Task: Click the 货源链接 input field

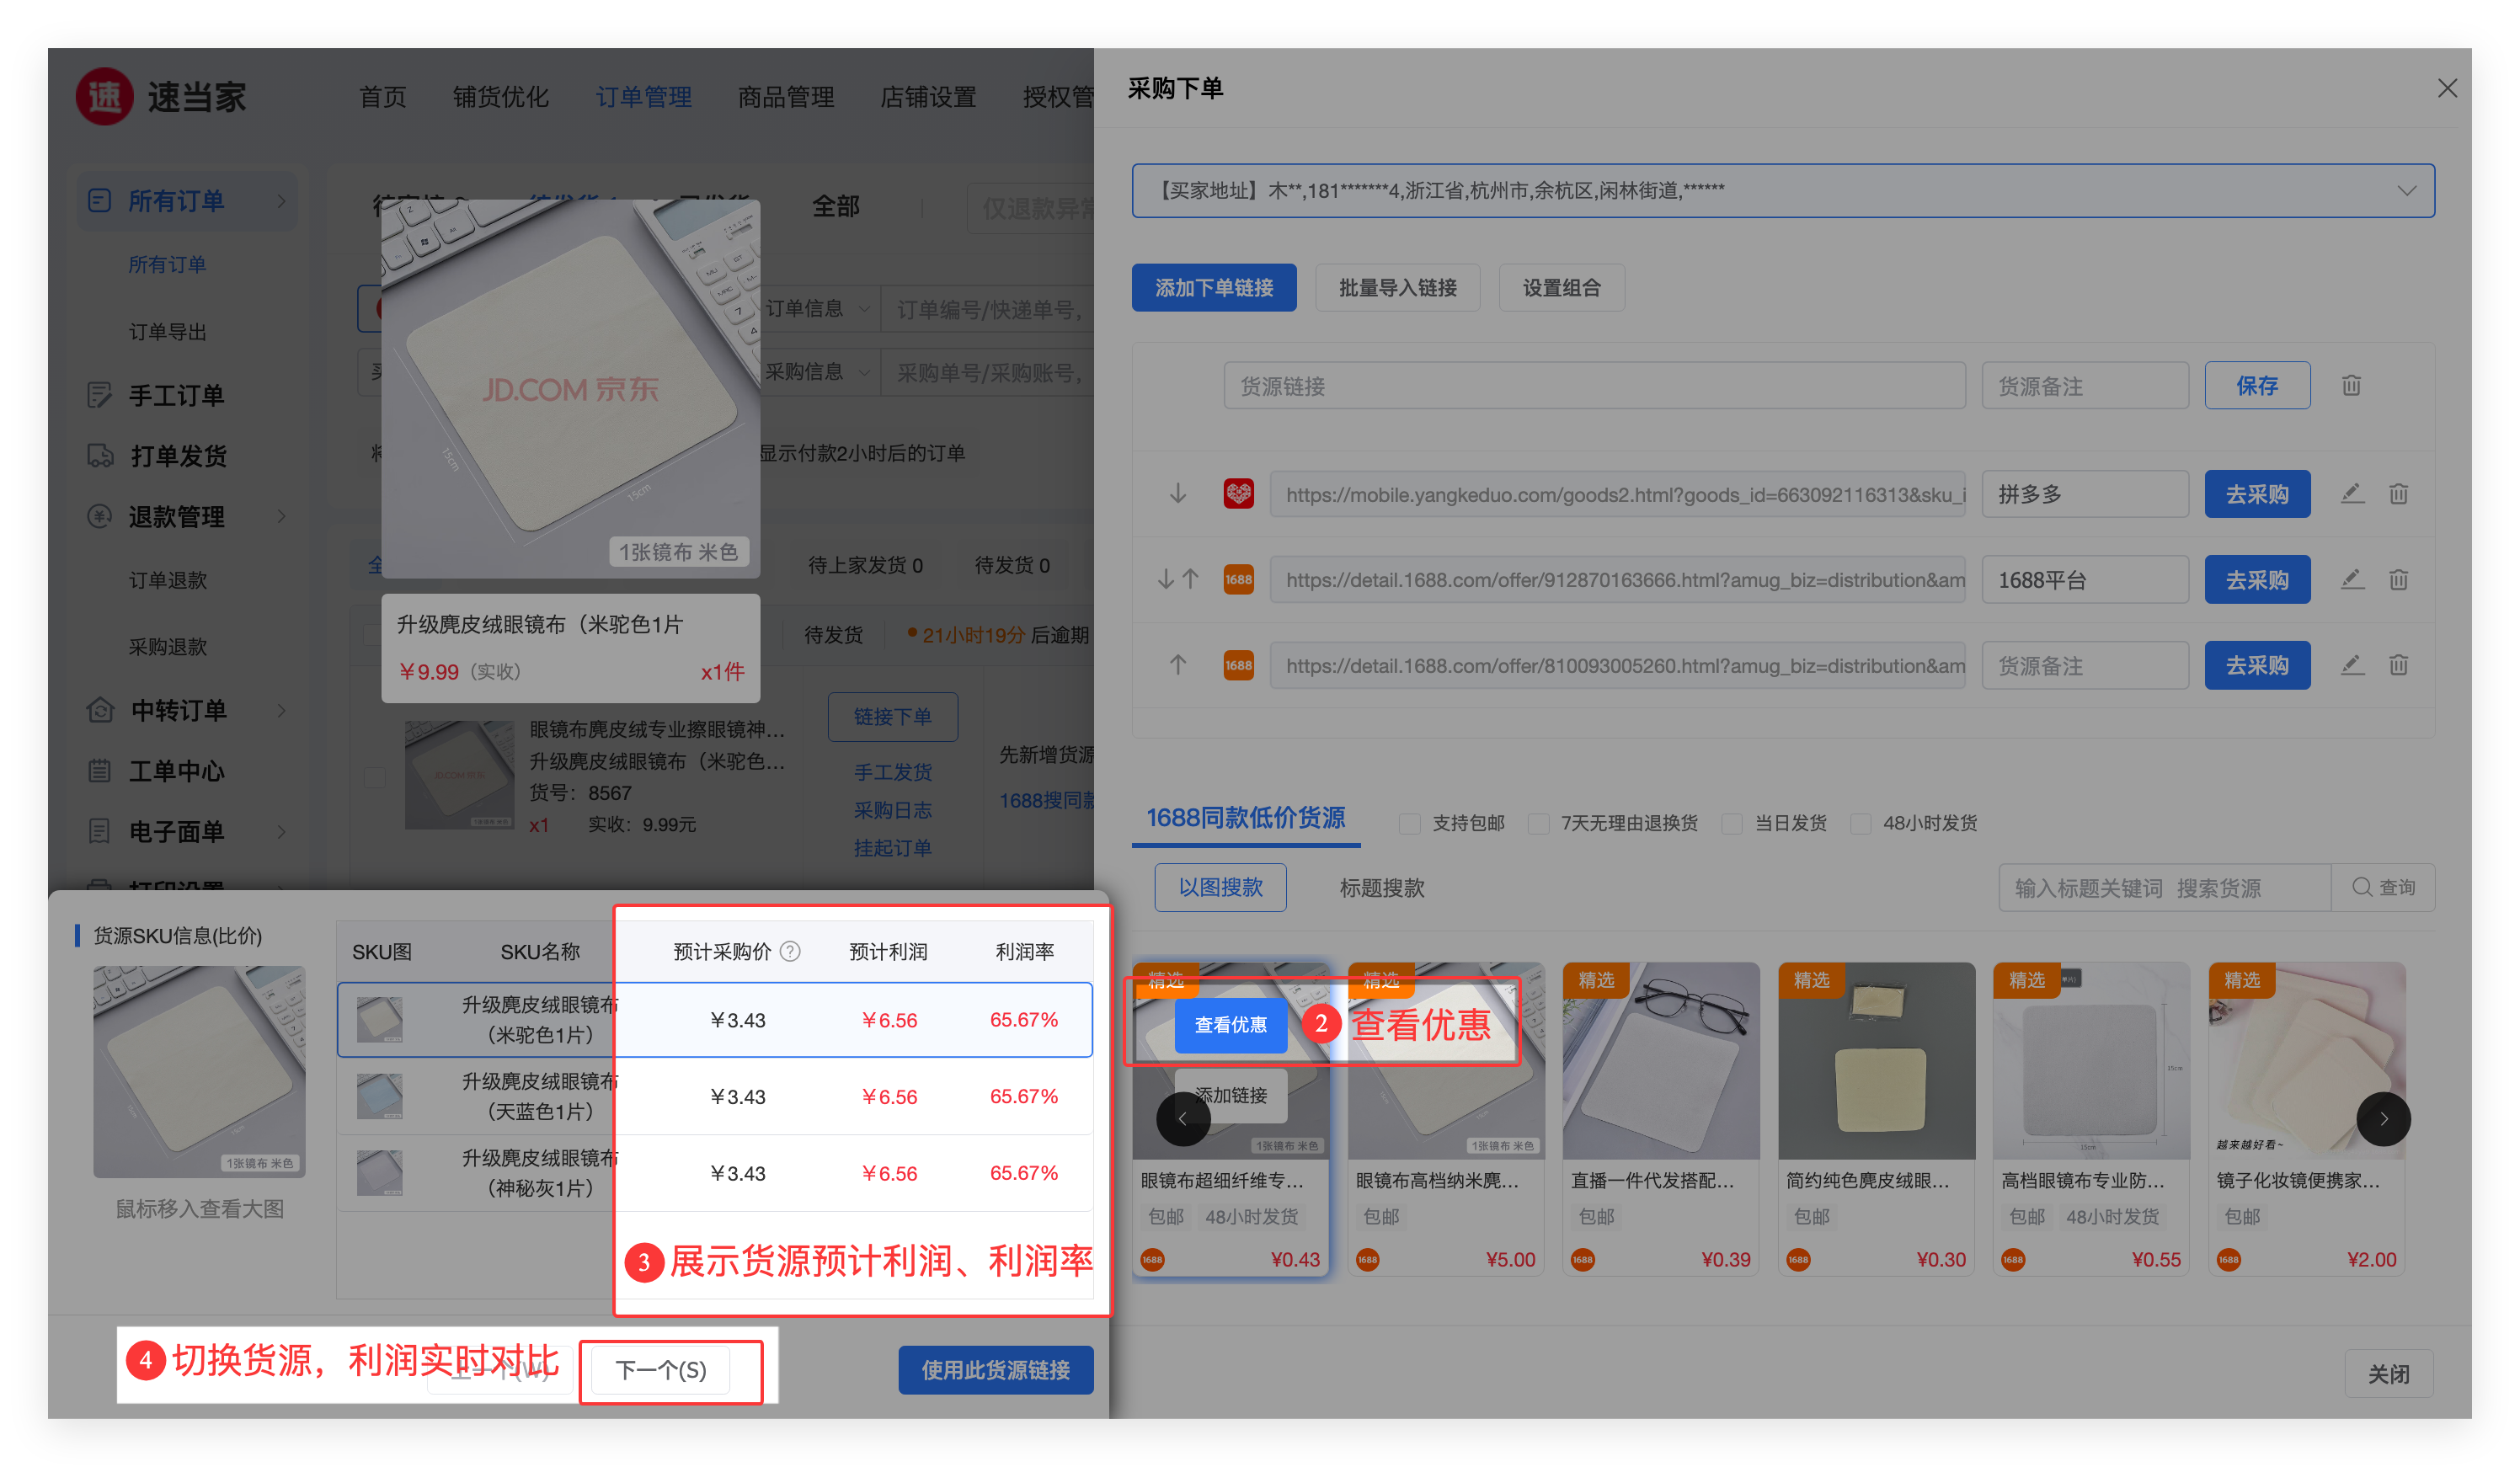Action: [1594, 386]
